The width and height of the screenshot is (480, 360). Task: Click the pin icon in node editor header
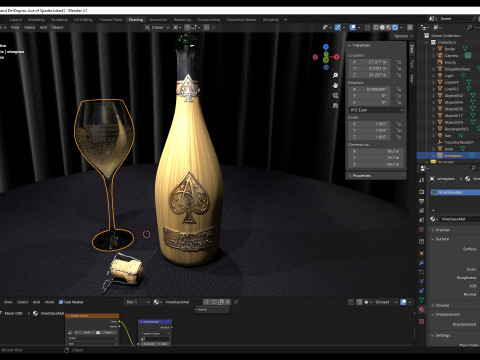coord(236,302)
